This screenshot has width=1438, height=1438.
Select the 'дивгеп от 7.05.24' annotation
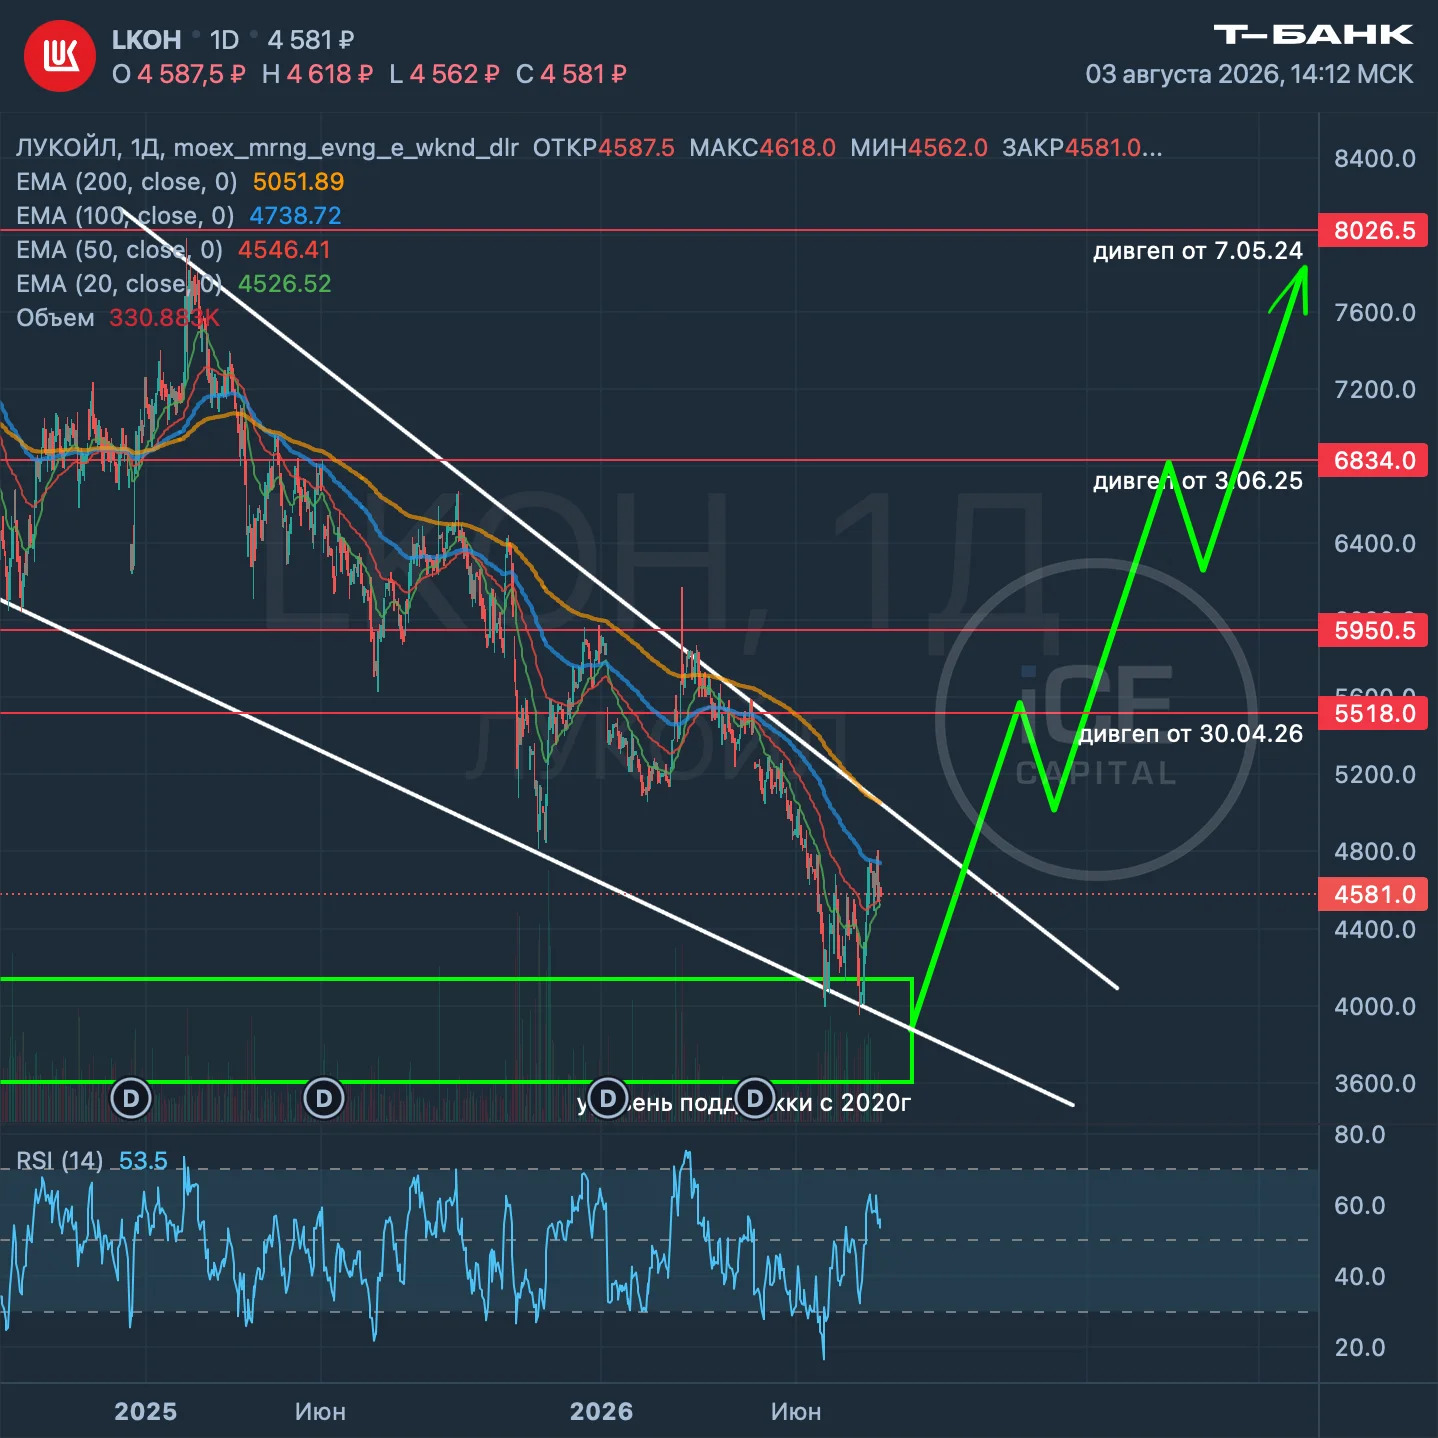1198,250
